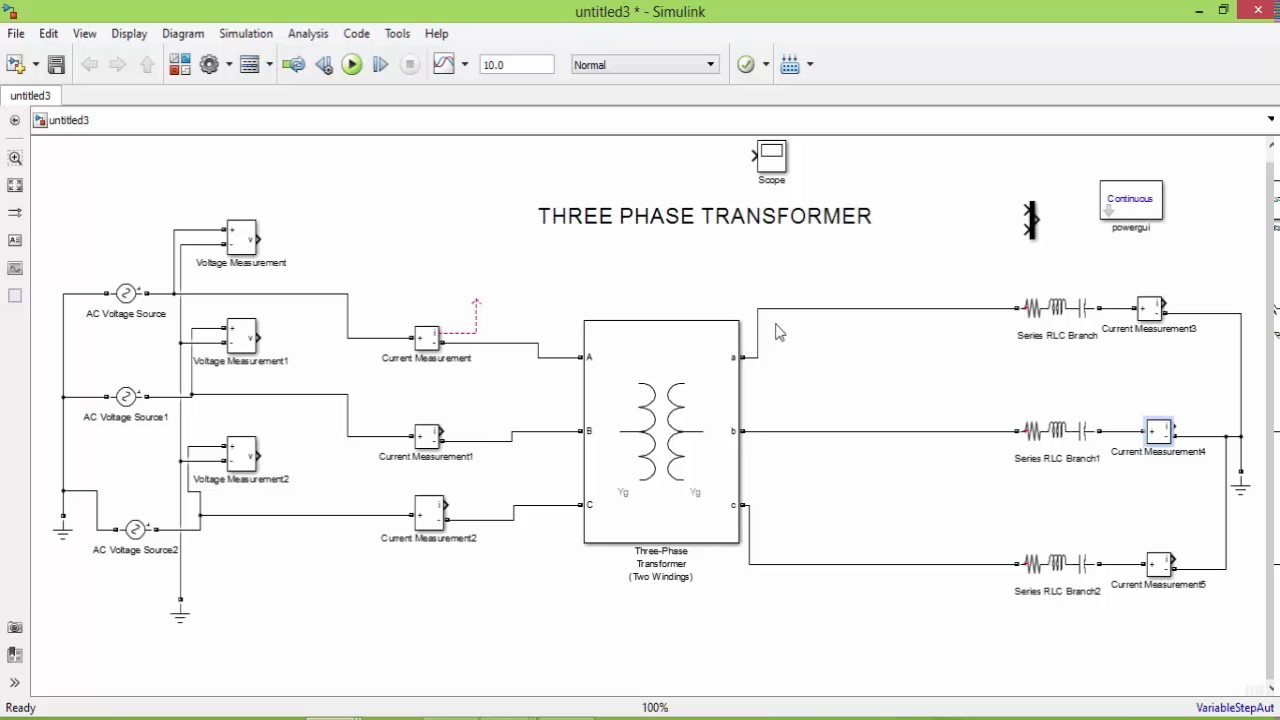This screenshot has height=720, width=1280.
Task: Click the Up to Parent arrow
Action: coord(147,65)
